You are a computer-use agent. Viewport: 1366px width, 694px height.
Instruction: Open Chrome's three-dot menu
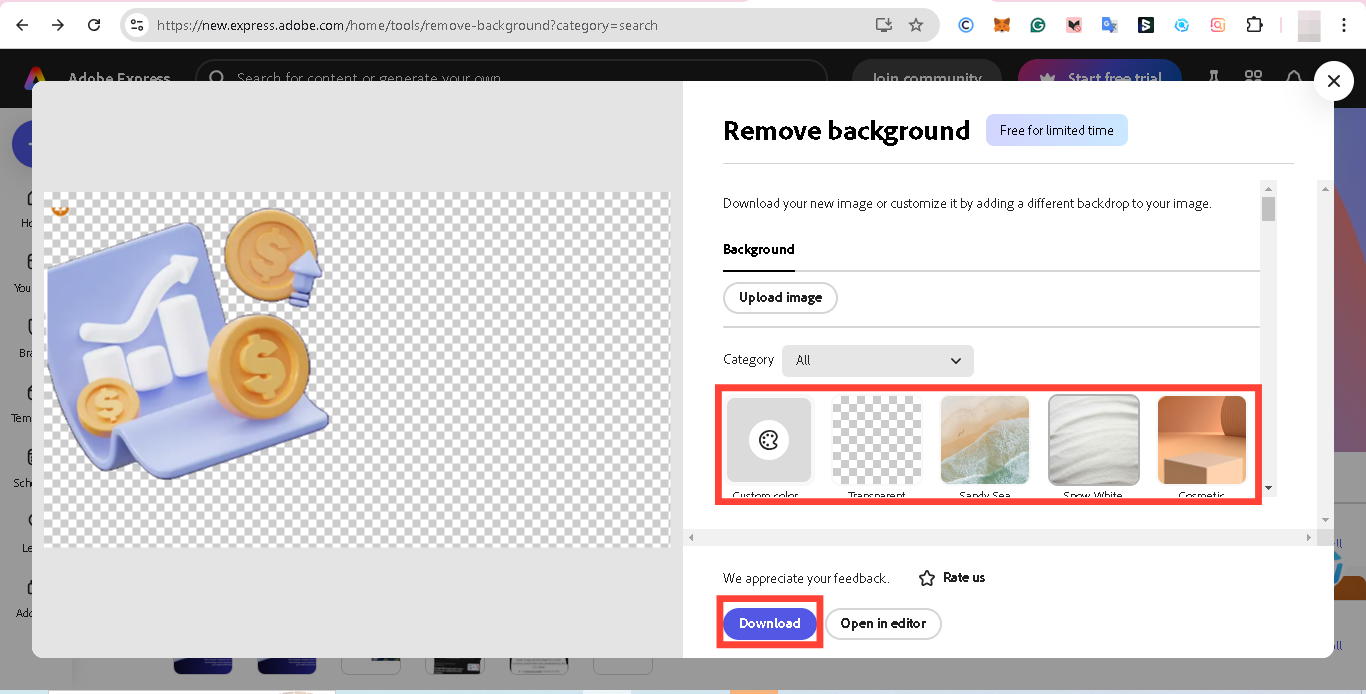[x=1346, y=25]
